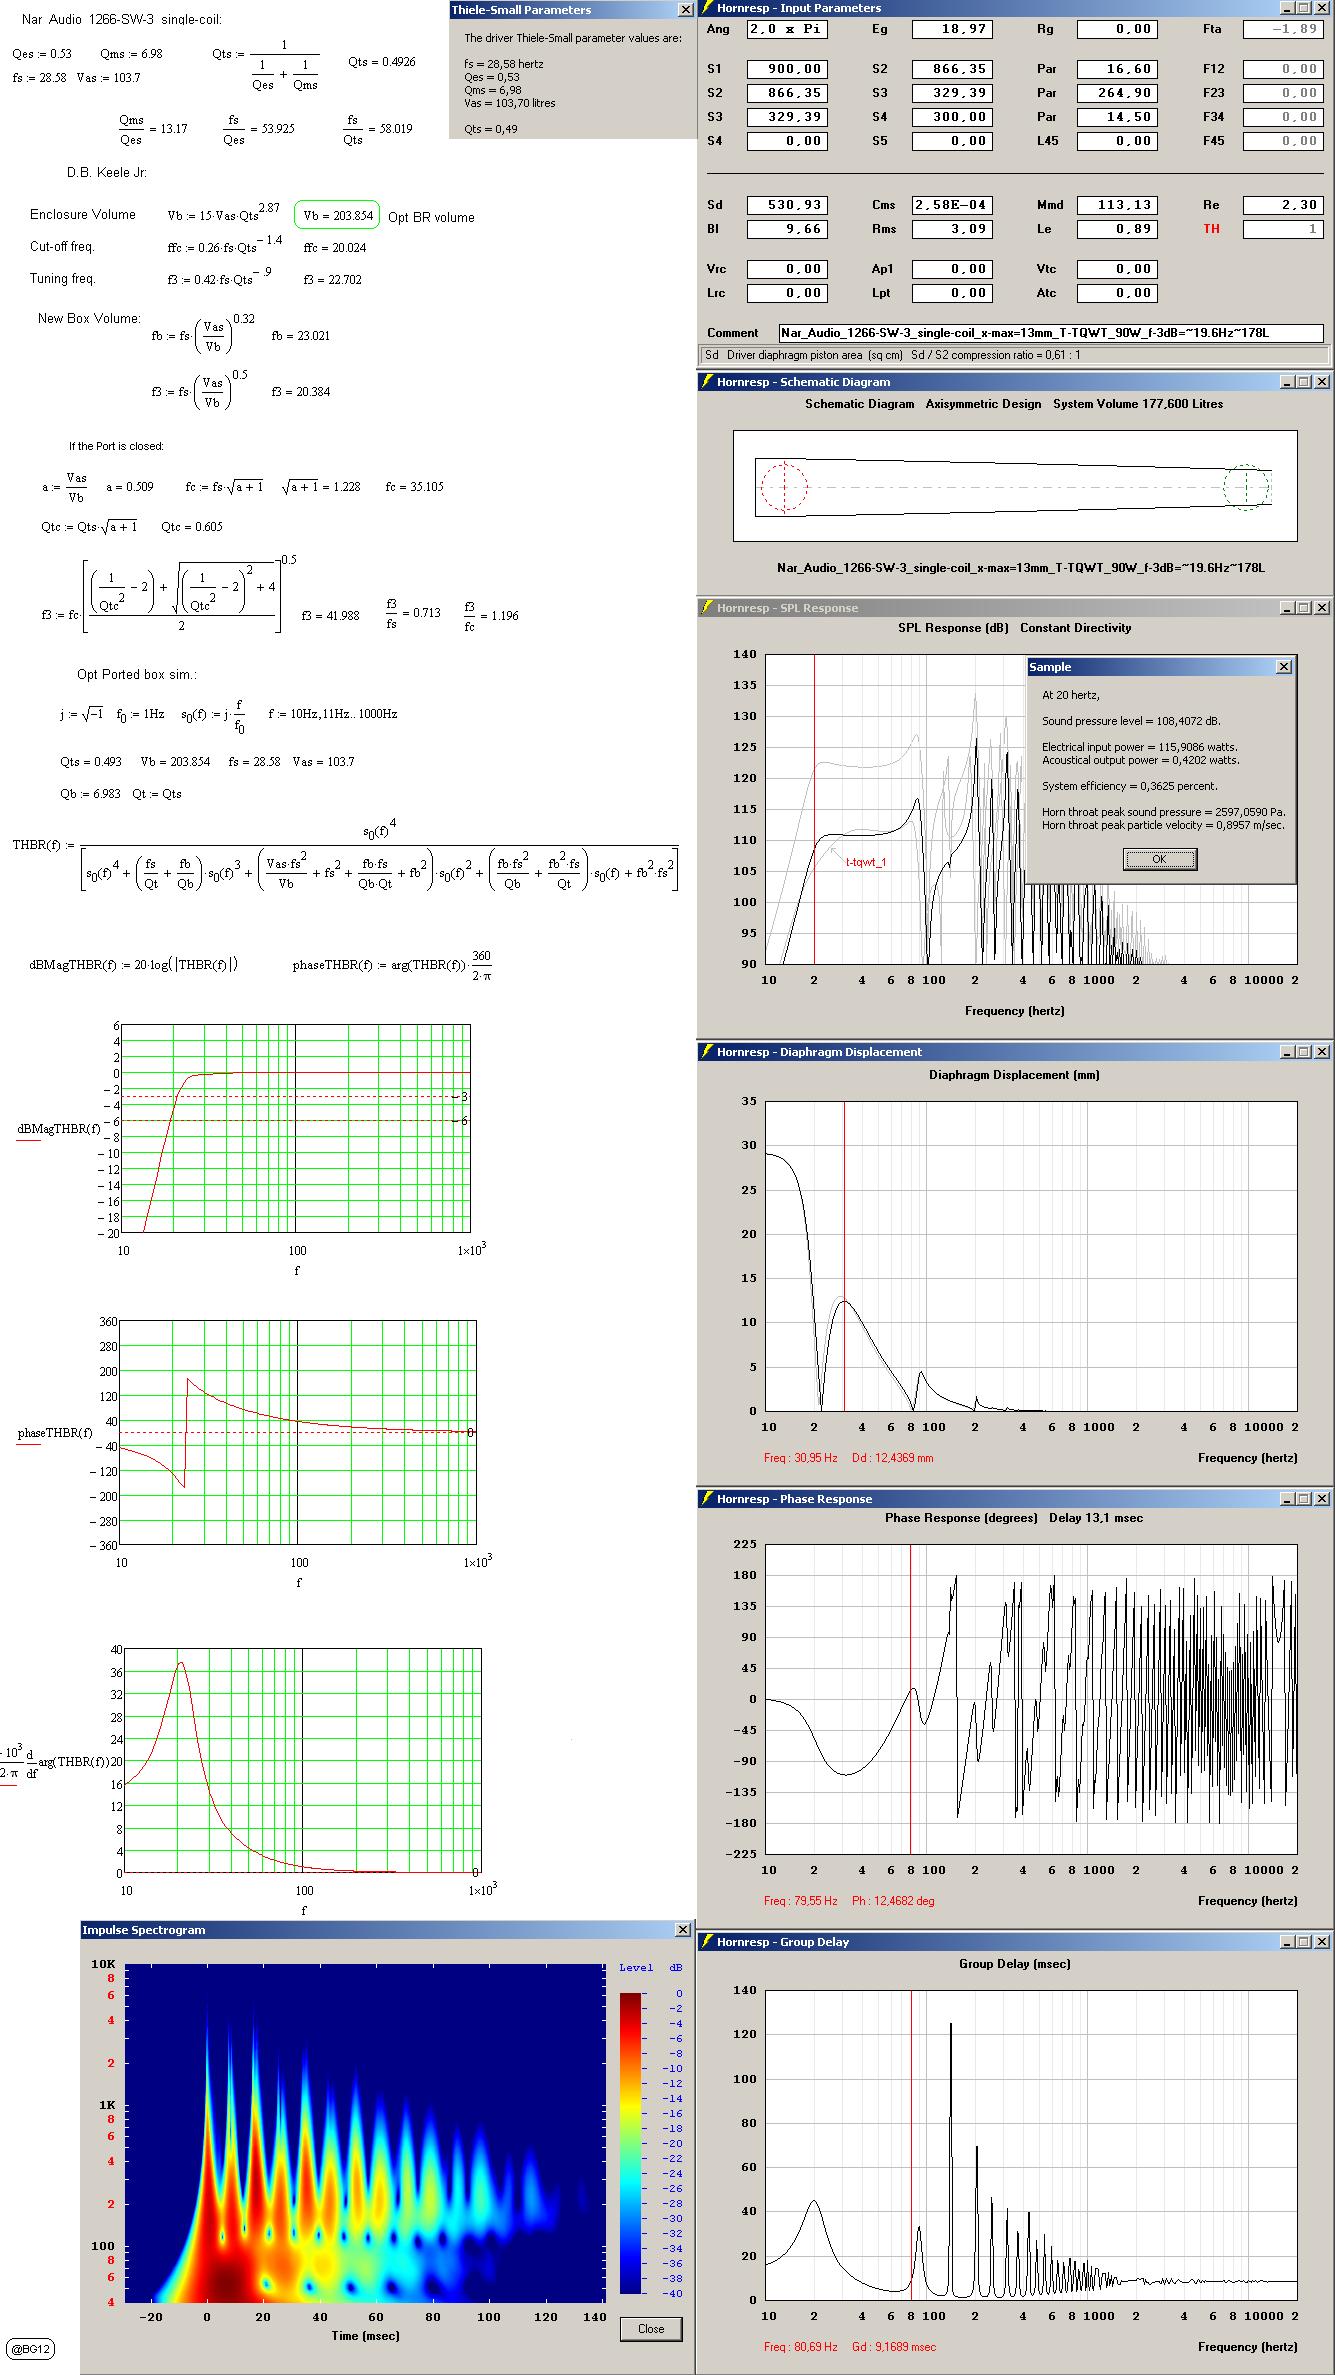The height and width of the screenshot is (2375, 1335).
Task: Click the S4 field showing 300,00
Action: [952, 117]
